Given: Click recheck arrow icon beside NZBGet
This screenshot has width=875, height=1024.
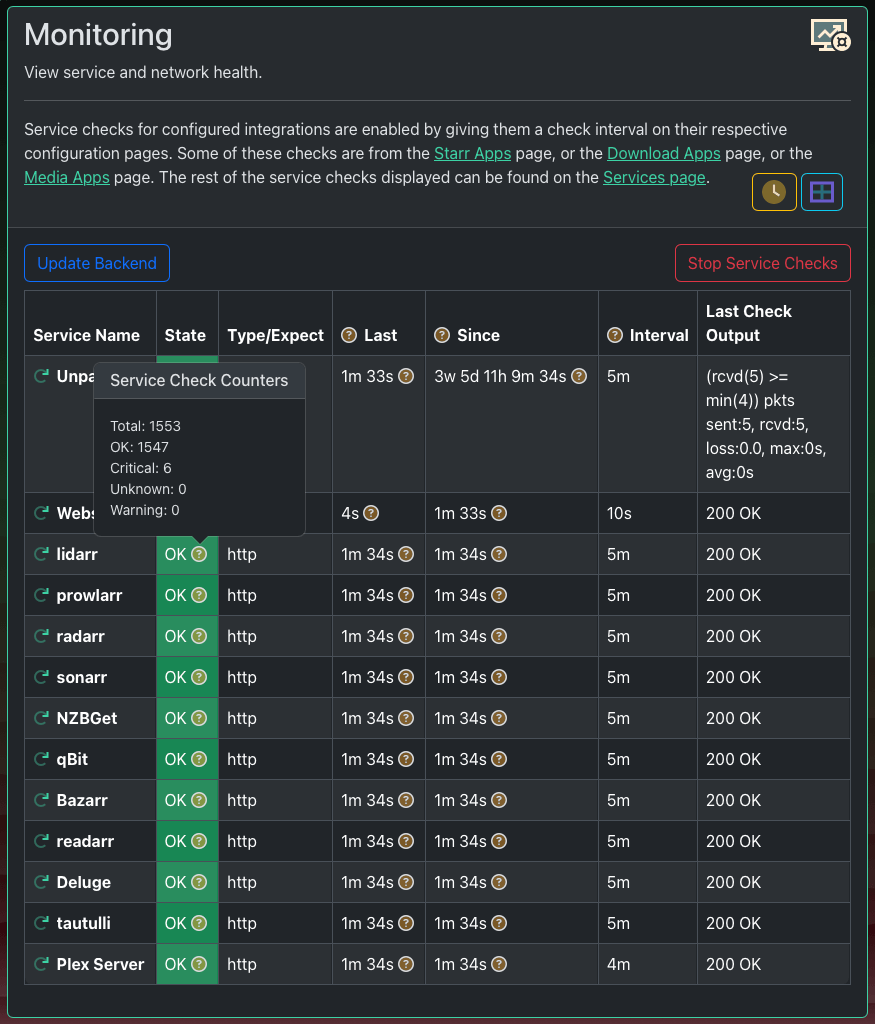Looking at the screenshot, I should [42, 718].
